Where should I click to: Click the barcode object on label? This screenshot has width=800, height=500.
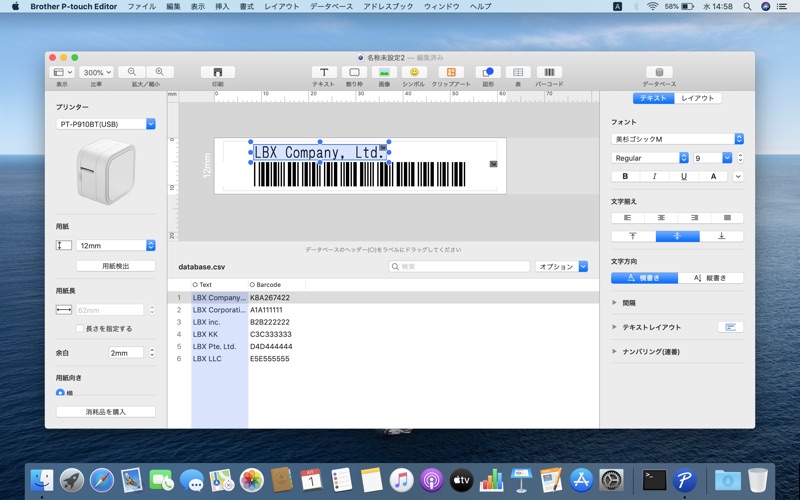coord(360,174)
